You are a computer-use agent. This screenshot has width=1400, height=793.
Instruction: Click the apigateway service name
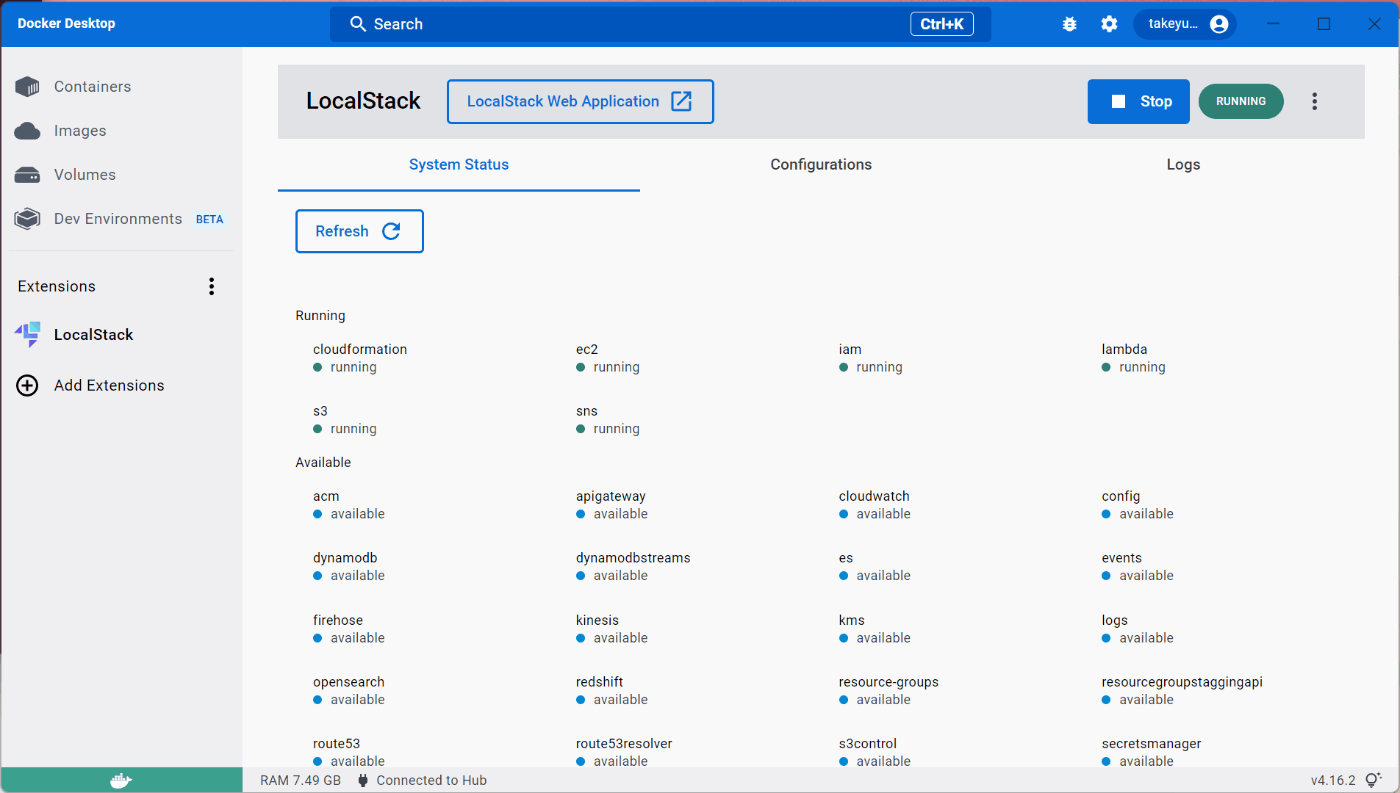click(x=611, y=497)
